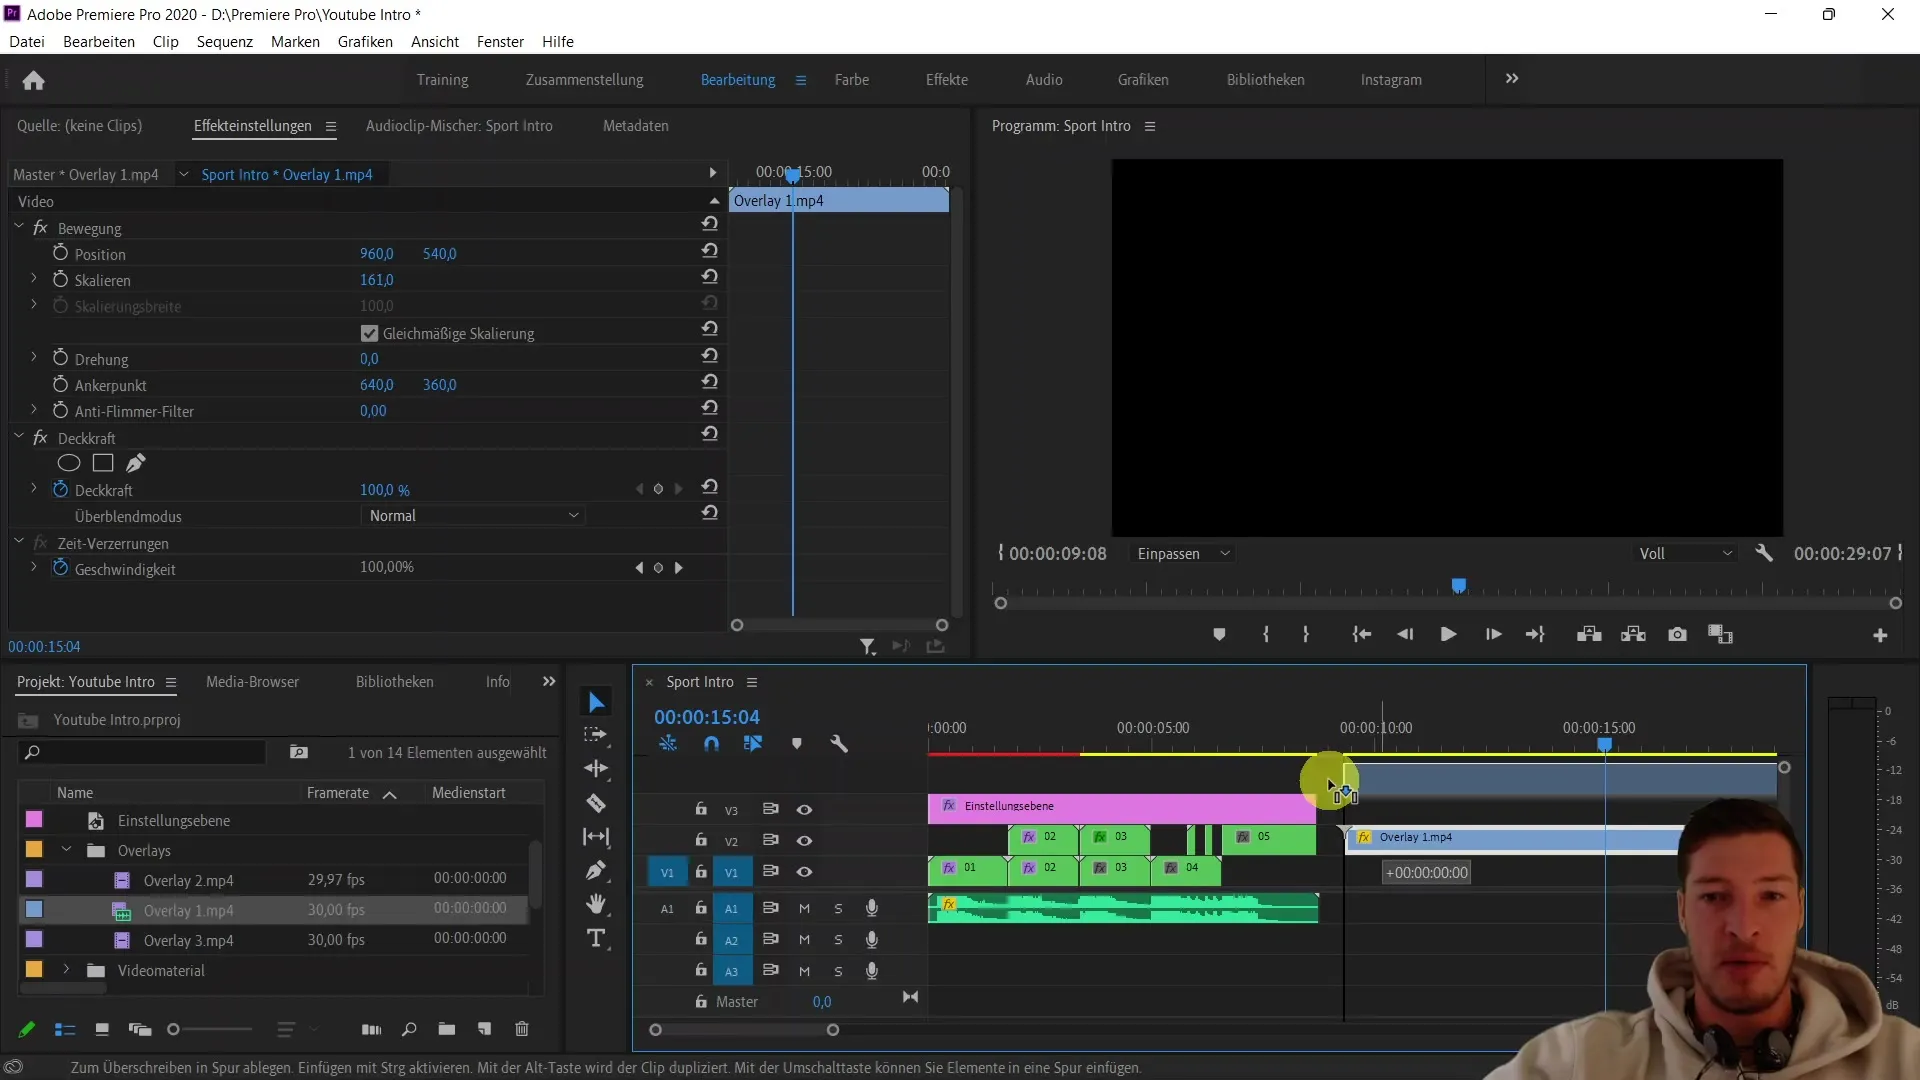
Task: Select the Razor tool in toolbar
Action: tap(599, 802)
